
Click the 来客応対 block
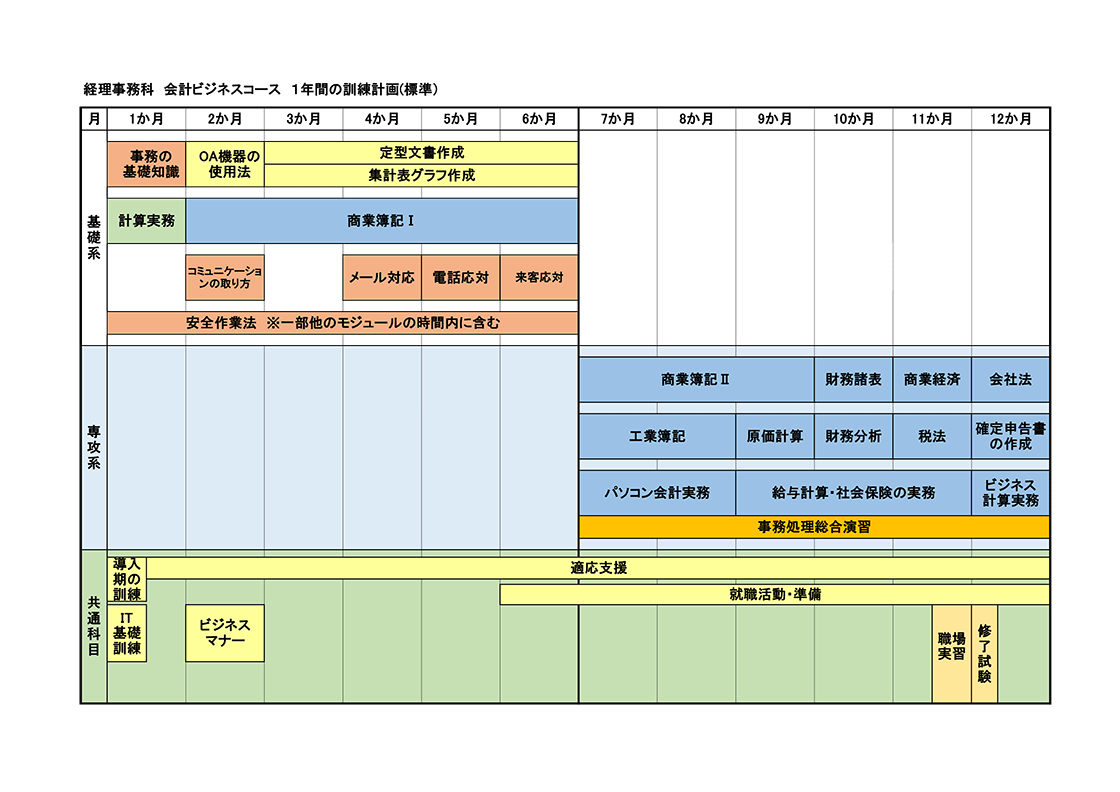coord(539,277)
